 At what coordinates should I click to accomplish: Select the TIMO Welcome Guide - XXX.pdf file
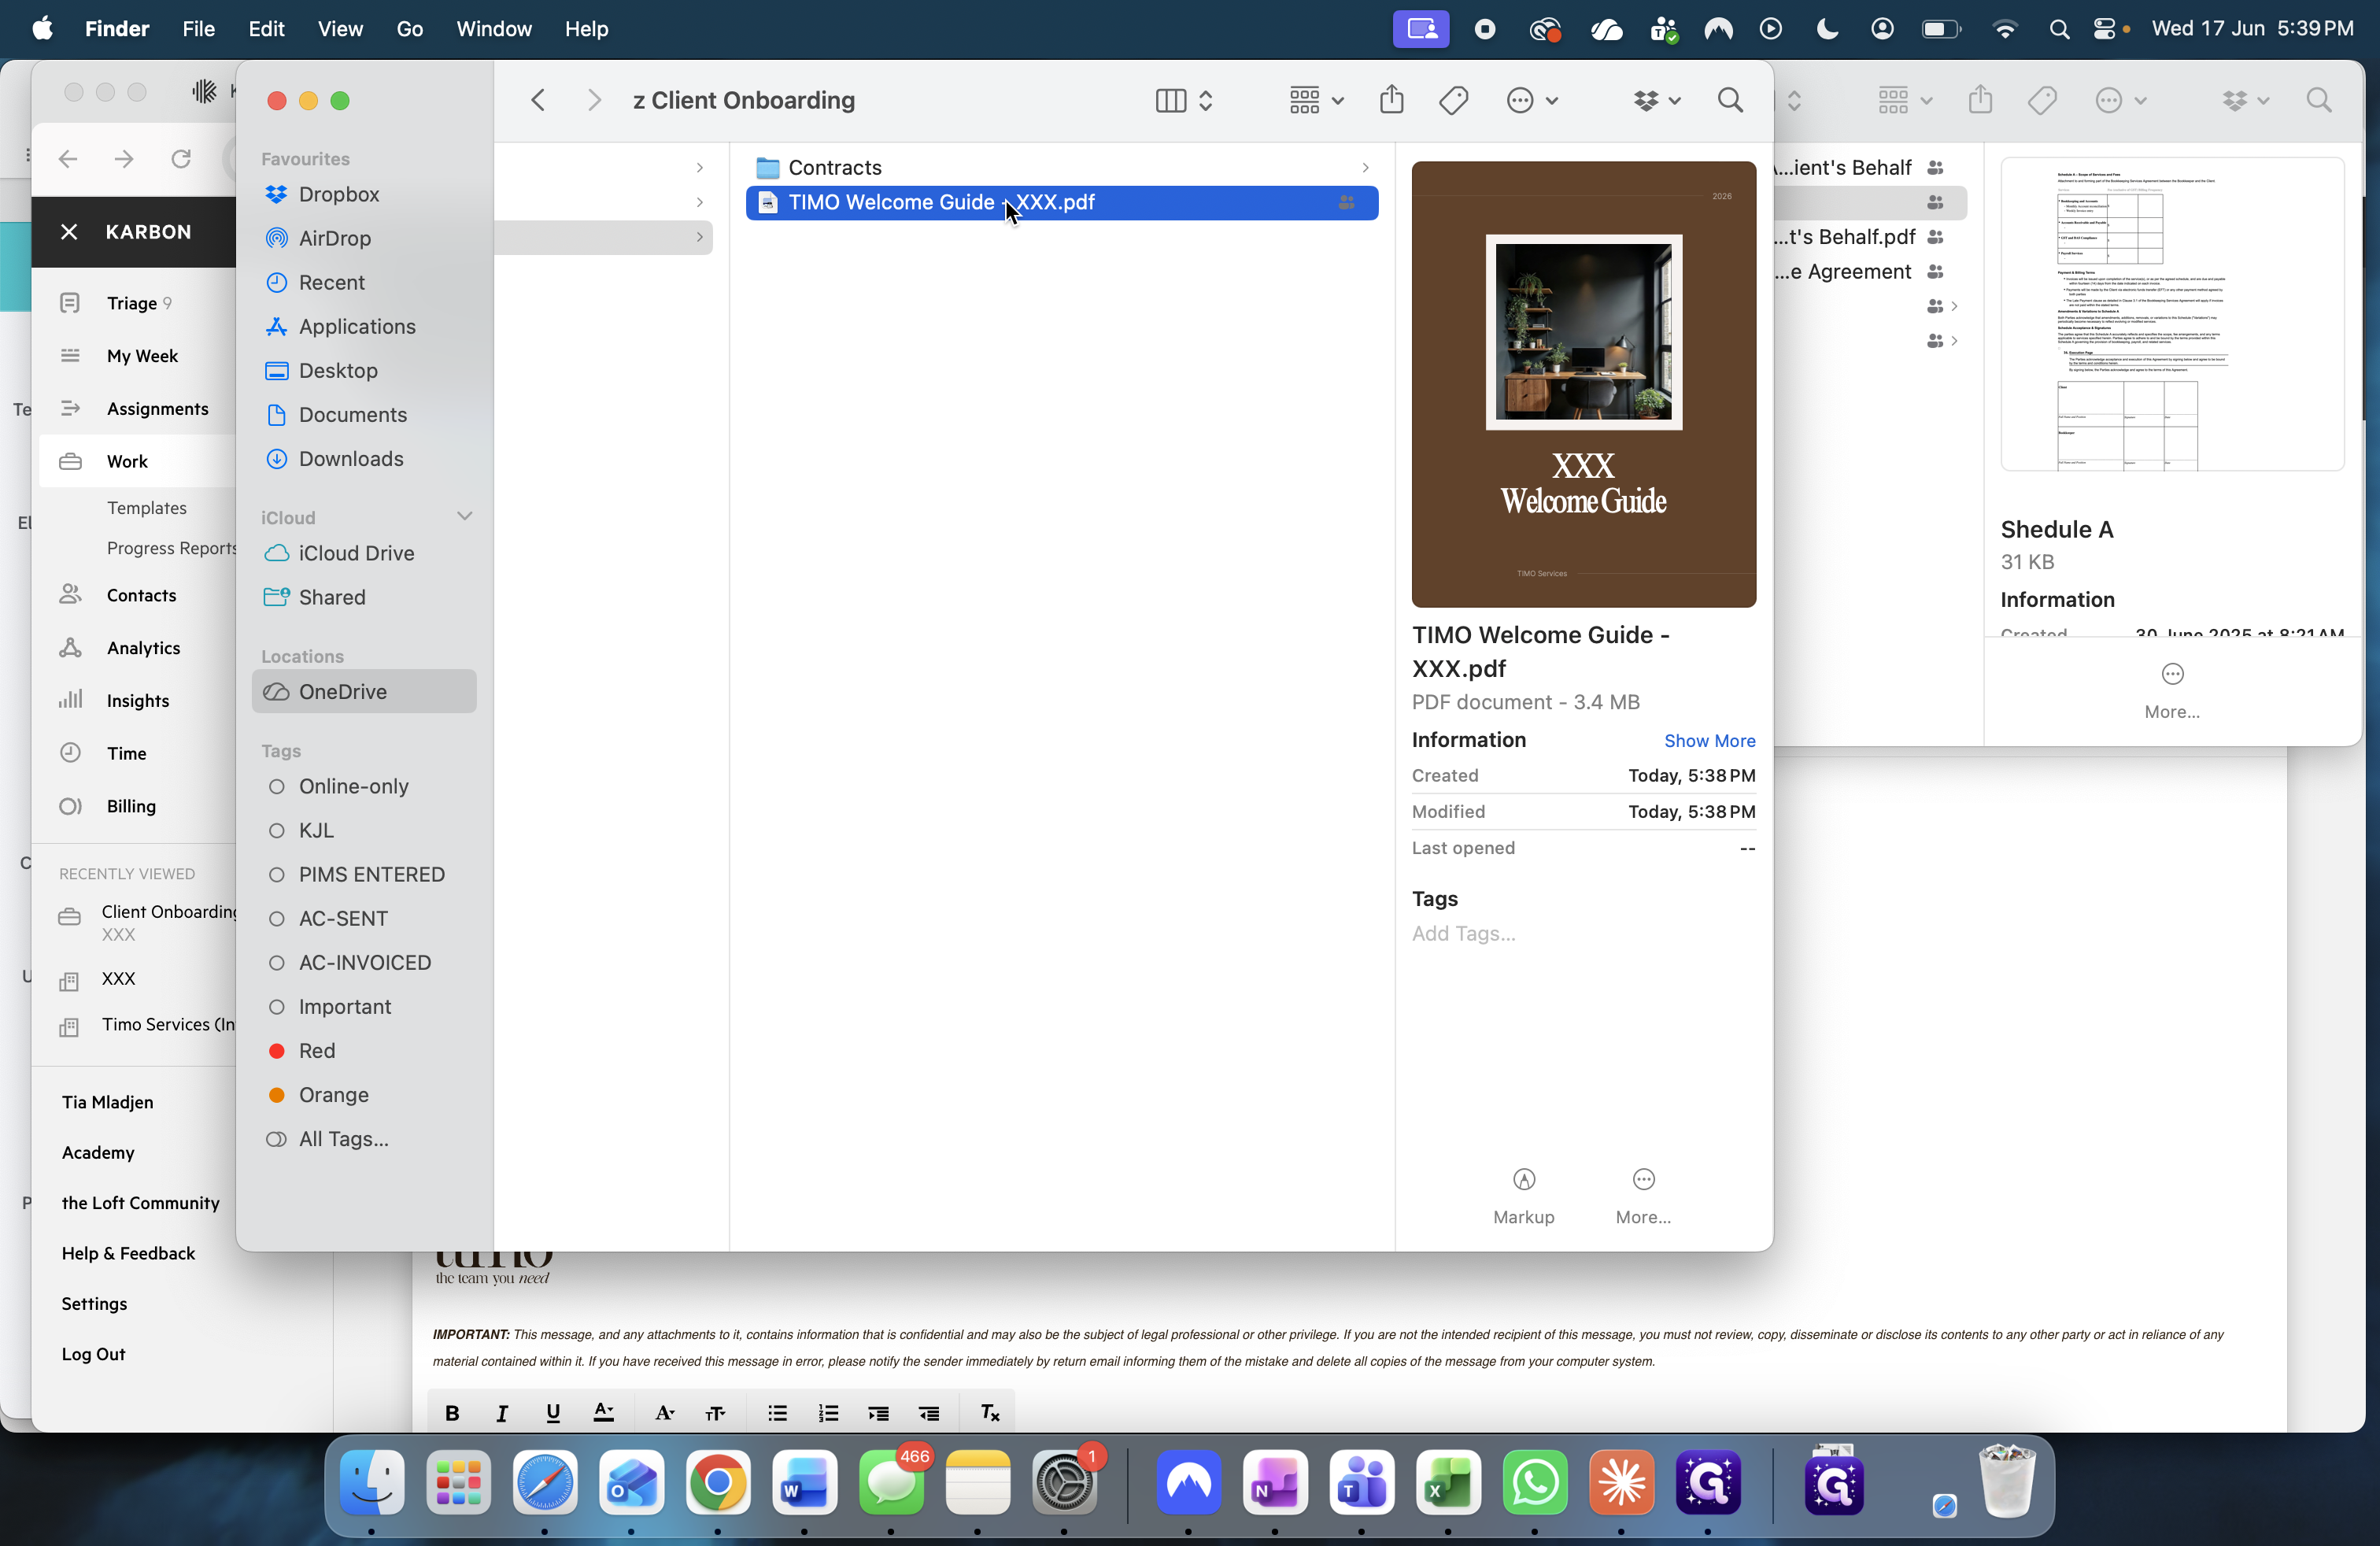(x=1062, y=203)
